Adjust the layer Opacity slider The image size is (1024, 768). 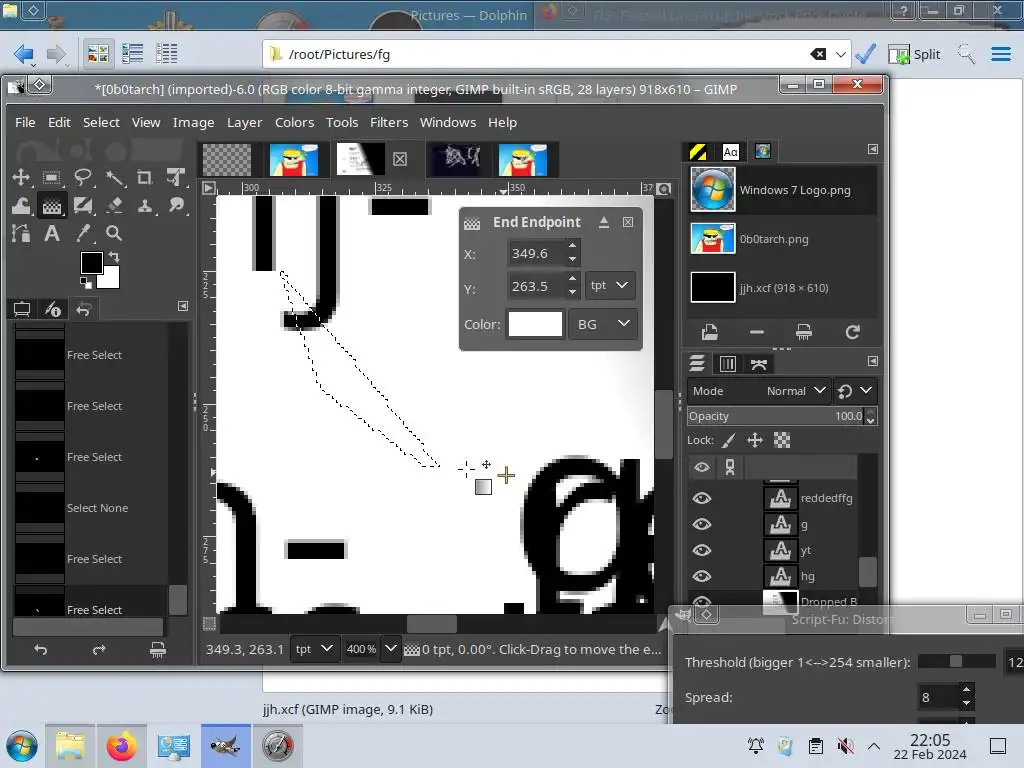(776, 416)
